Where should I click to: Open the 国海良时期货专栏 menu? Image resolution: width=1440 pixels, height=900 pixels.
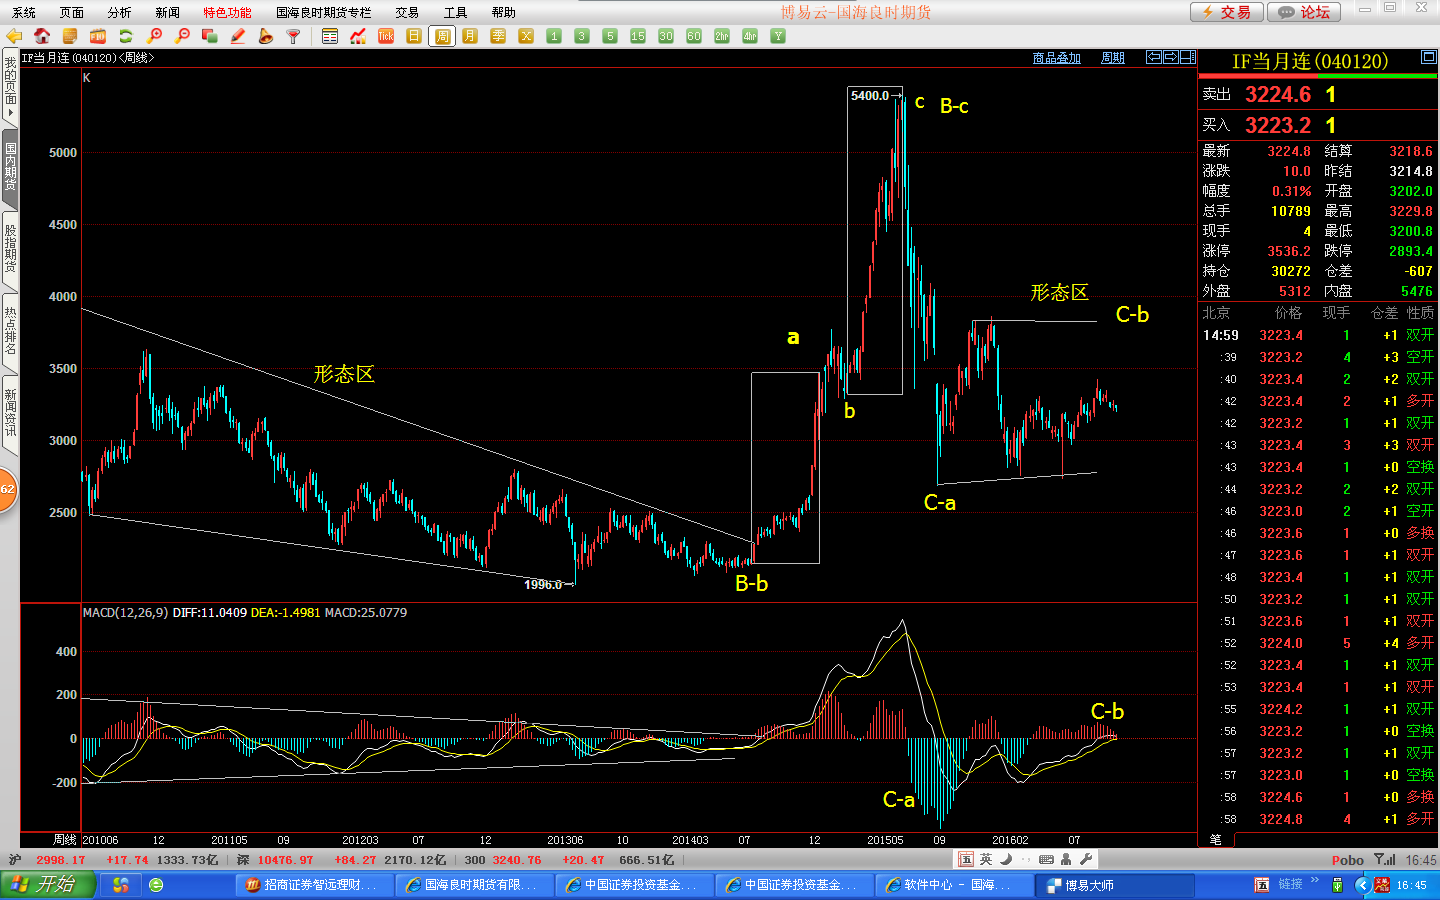(324, 12)
